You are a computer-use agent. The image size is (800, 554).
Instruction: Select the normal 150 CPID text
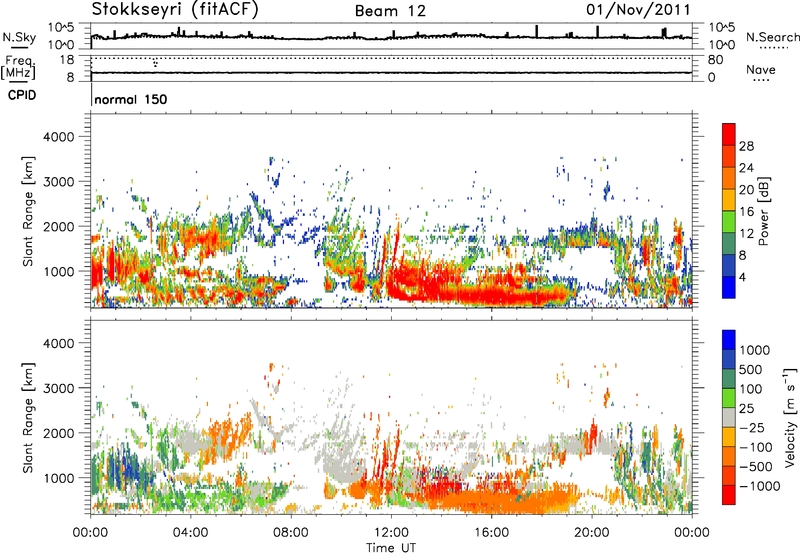131,99
